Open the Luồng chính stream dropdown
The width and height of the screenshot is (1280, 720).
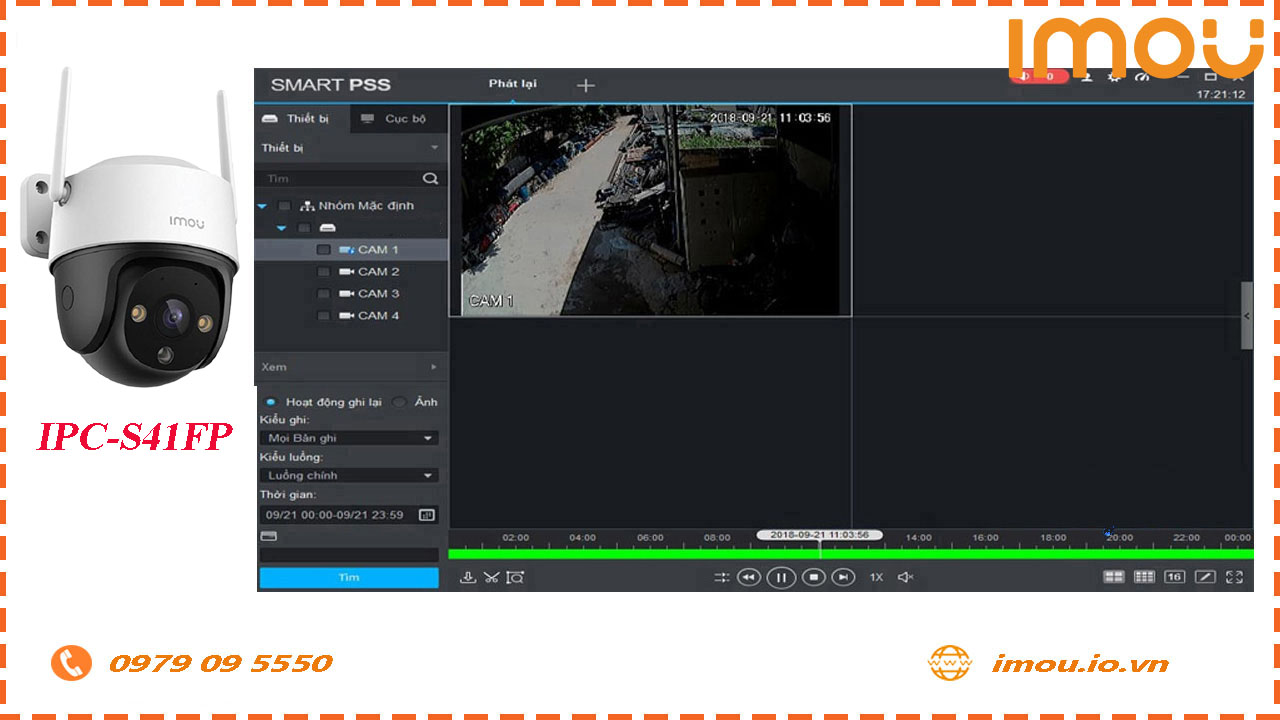348,474
